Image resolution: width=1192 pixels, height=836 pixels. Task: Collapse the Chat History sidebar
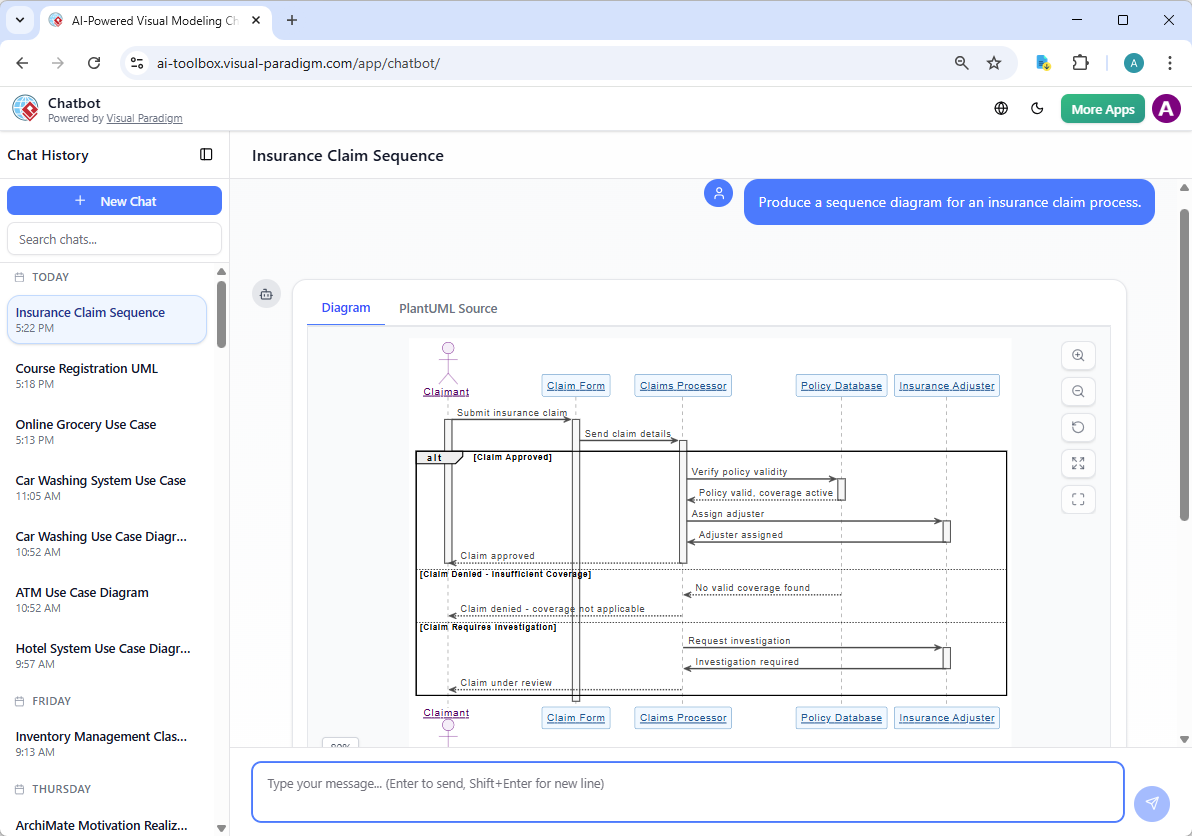[206, 155]
